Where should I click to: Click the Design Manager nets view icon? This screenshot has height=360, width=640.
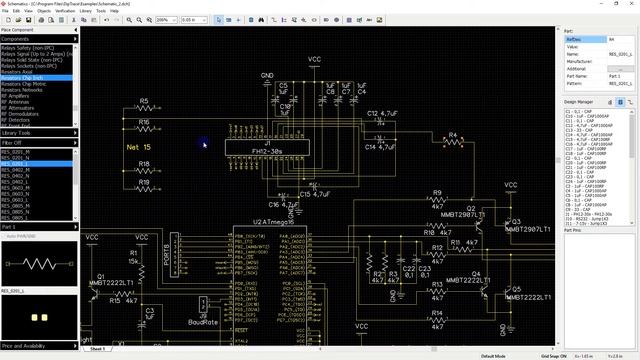[x=630, y=102]
